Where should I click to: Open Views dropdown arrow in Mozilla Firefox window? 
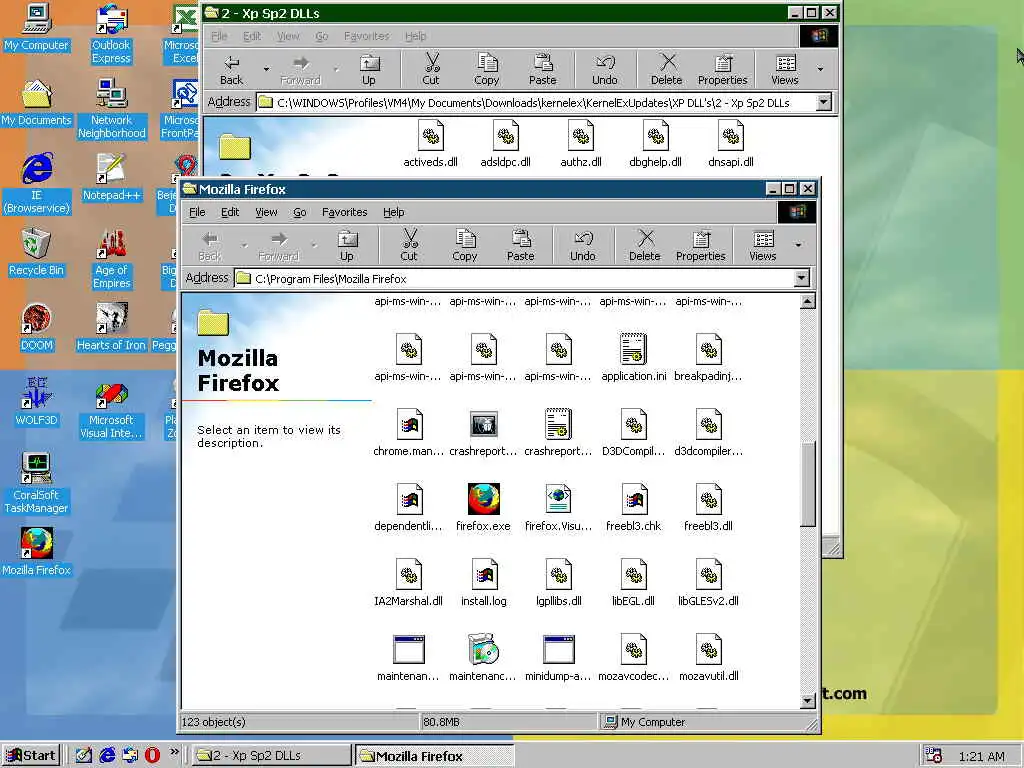(x=798, y=245)
